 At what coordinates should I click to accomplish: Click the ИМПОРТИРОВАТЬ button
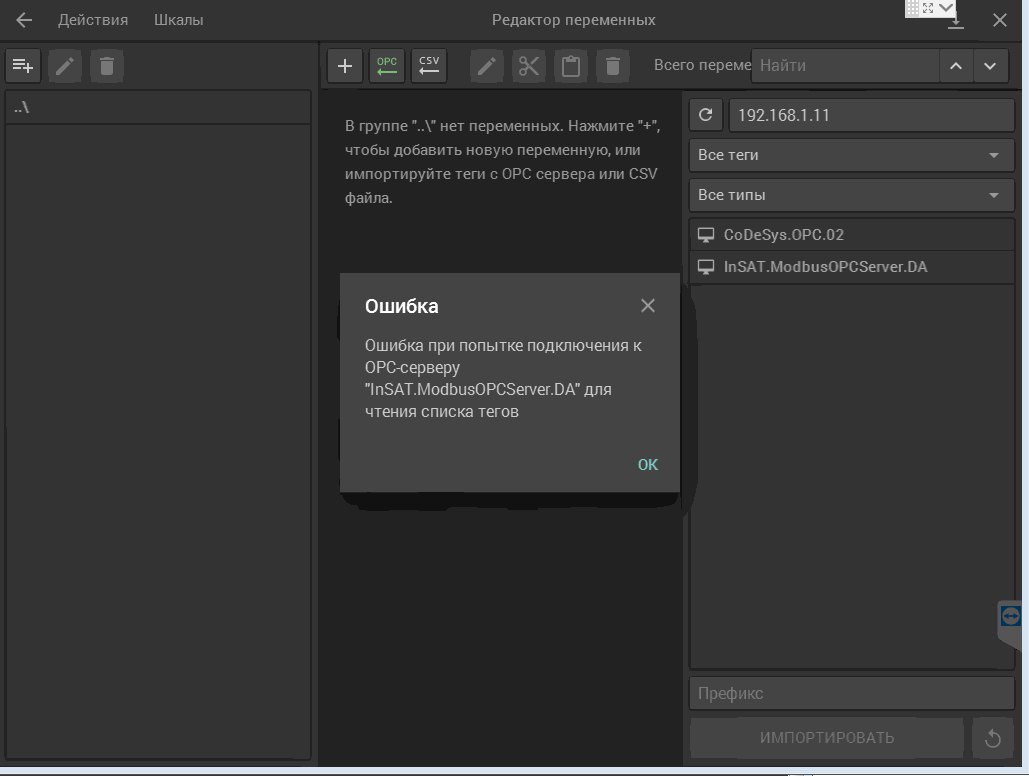(x=827, y=738)
